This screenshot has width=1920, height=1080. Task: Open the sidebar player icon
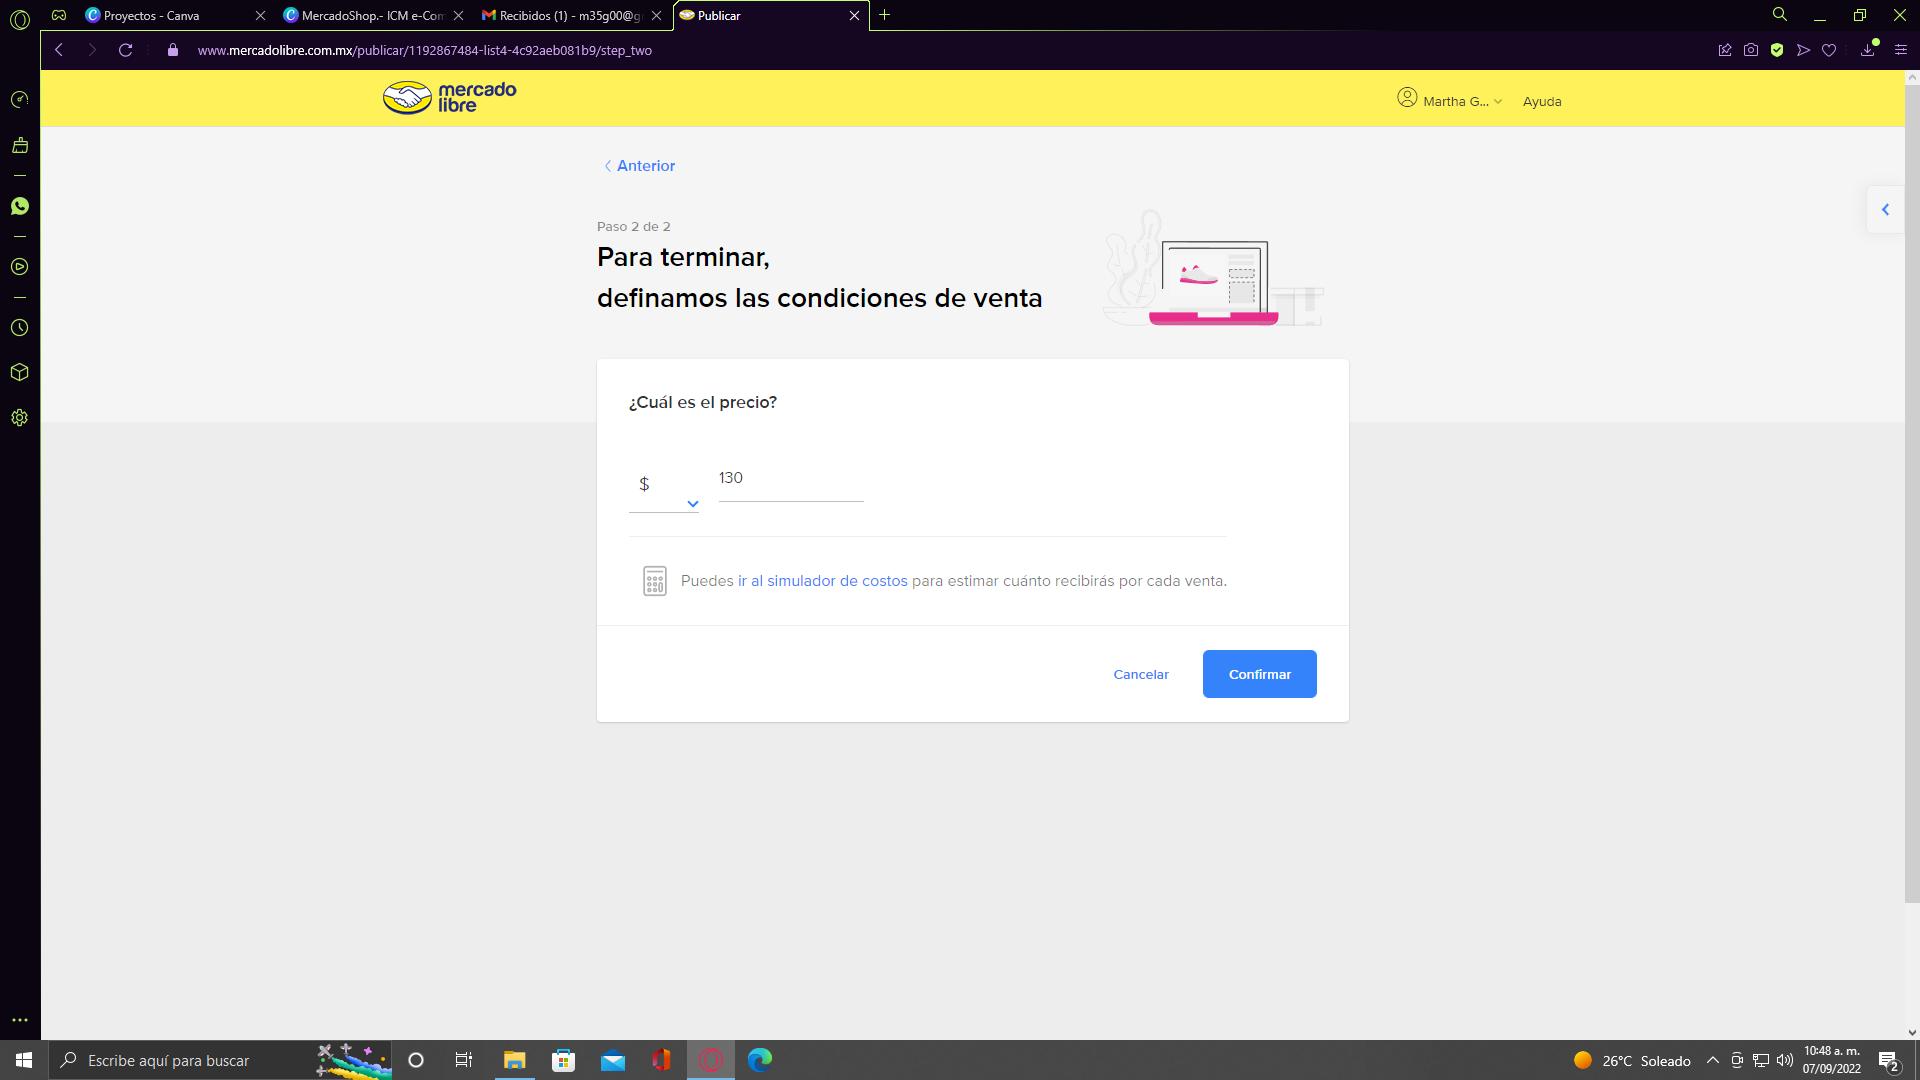19,267
